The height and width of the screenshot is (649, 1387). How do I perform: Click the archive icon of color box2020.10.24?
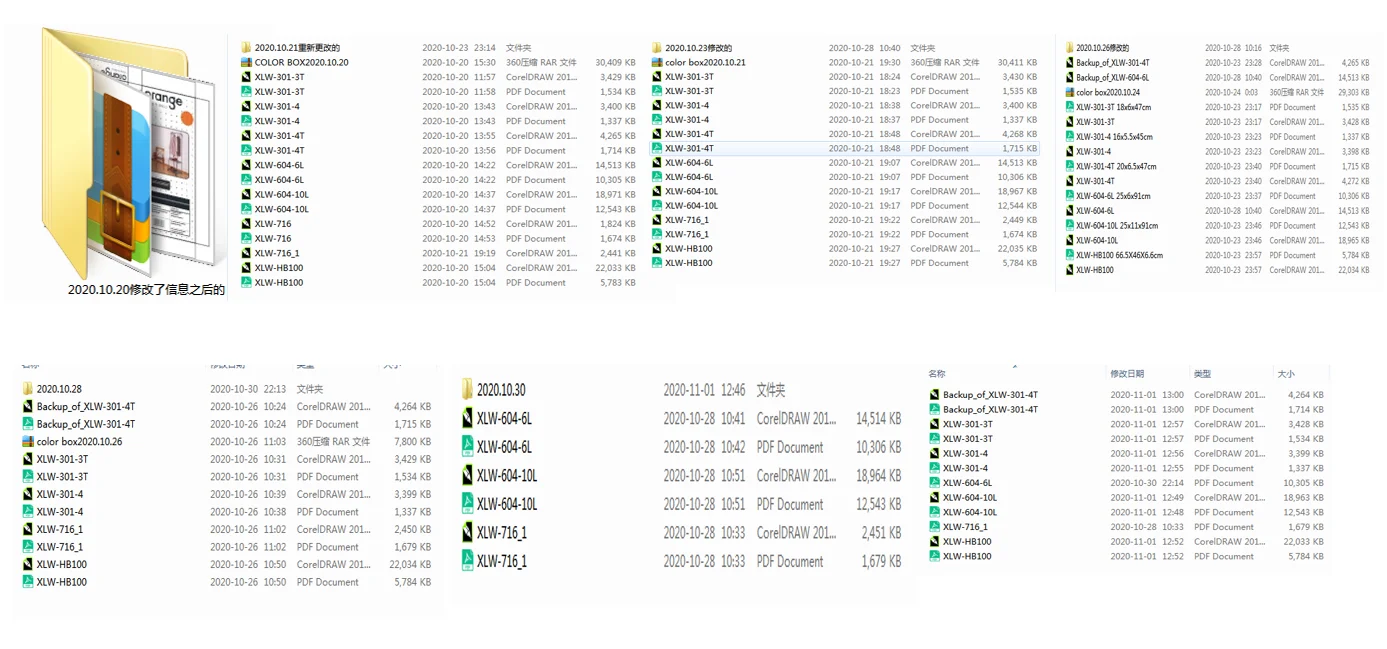point(1069,92)
